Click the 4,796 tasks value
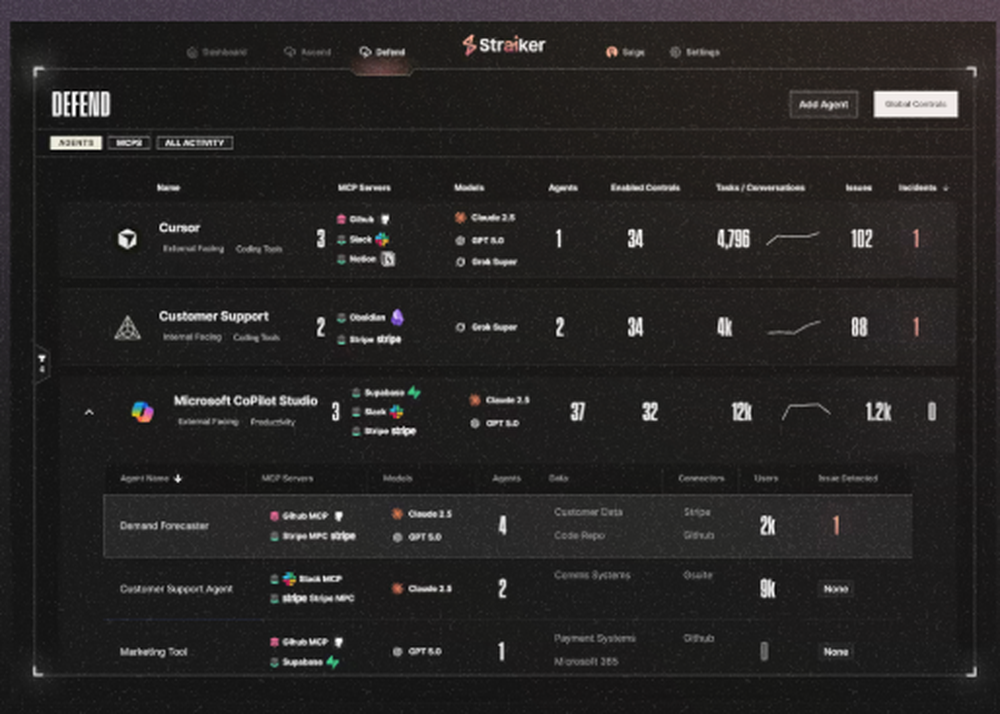The height and width of the screenshot is (714, 1000). pyautogui.click(x=733, y=239)
